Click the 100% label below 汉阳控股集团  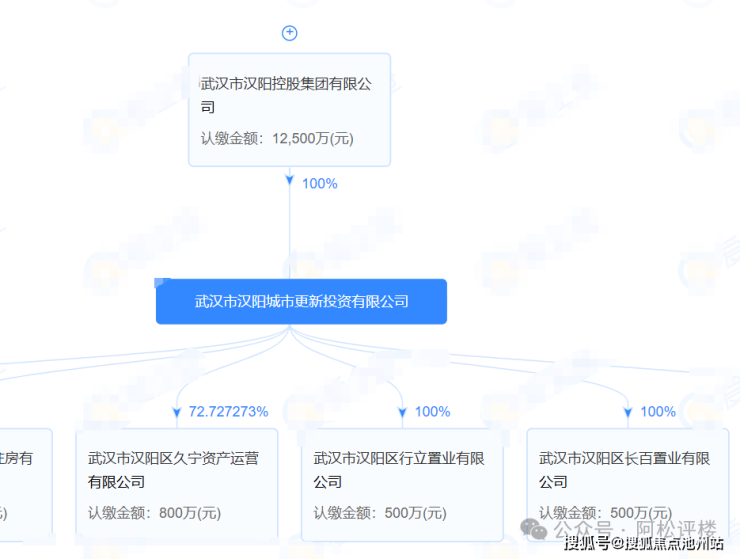click(320, 184)
